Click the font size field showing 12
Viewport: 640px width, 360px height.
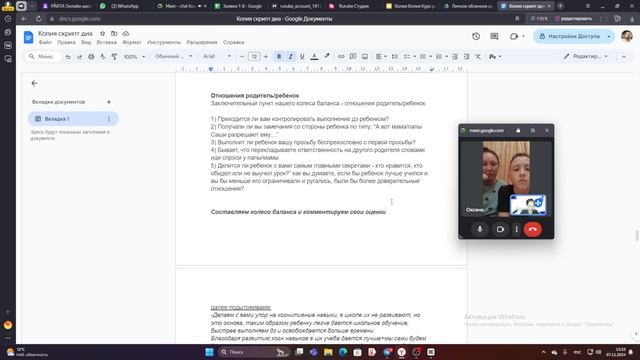point(254,56)
